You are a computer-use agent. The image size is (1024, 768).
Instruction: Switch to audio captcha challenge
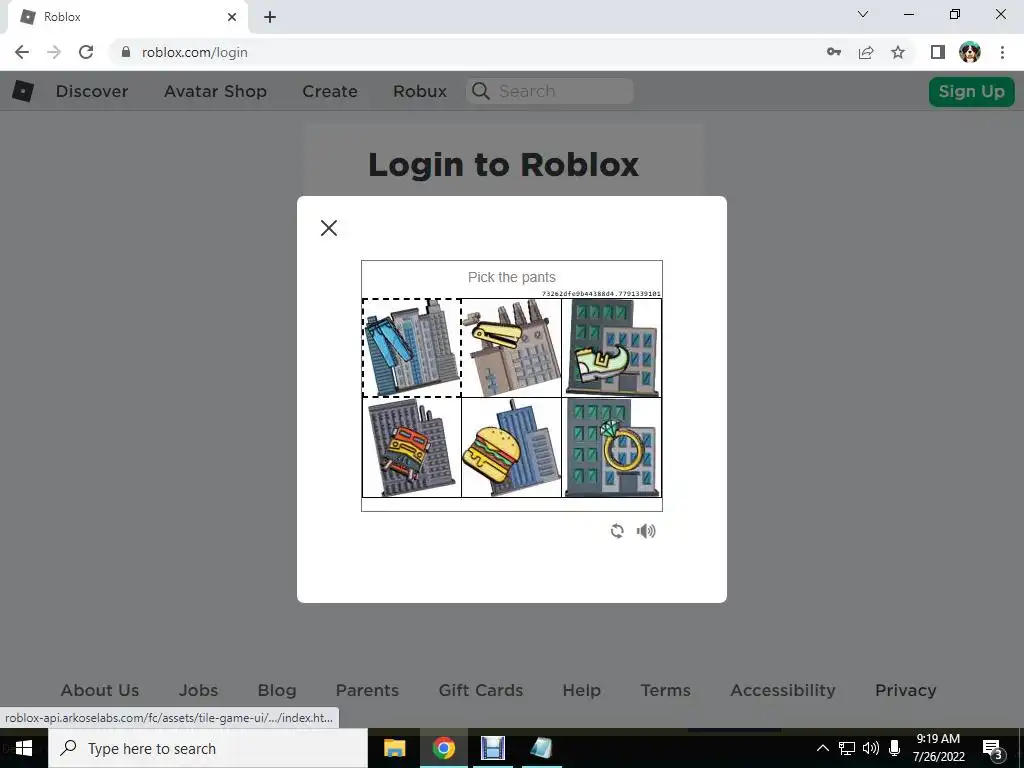(646, 531)
